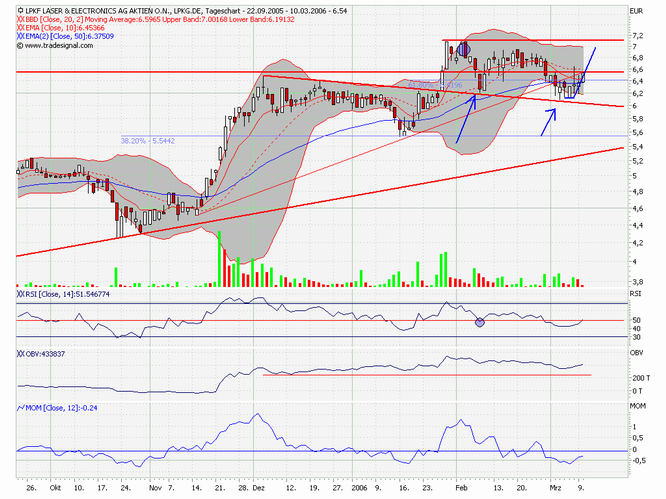Select the MOM [Close, 12]:-0.24 label
The height and width of the screenshot is (499, 666).
point(62,408)
